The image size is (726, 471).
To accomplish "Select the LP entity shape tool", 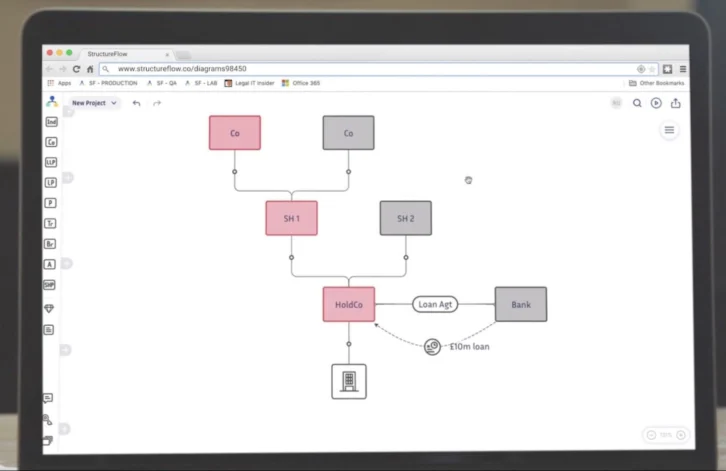I will pyautogui.click(x=50, y=183).
